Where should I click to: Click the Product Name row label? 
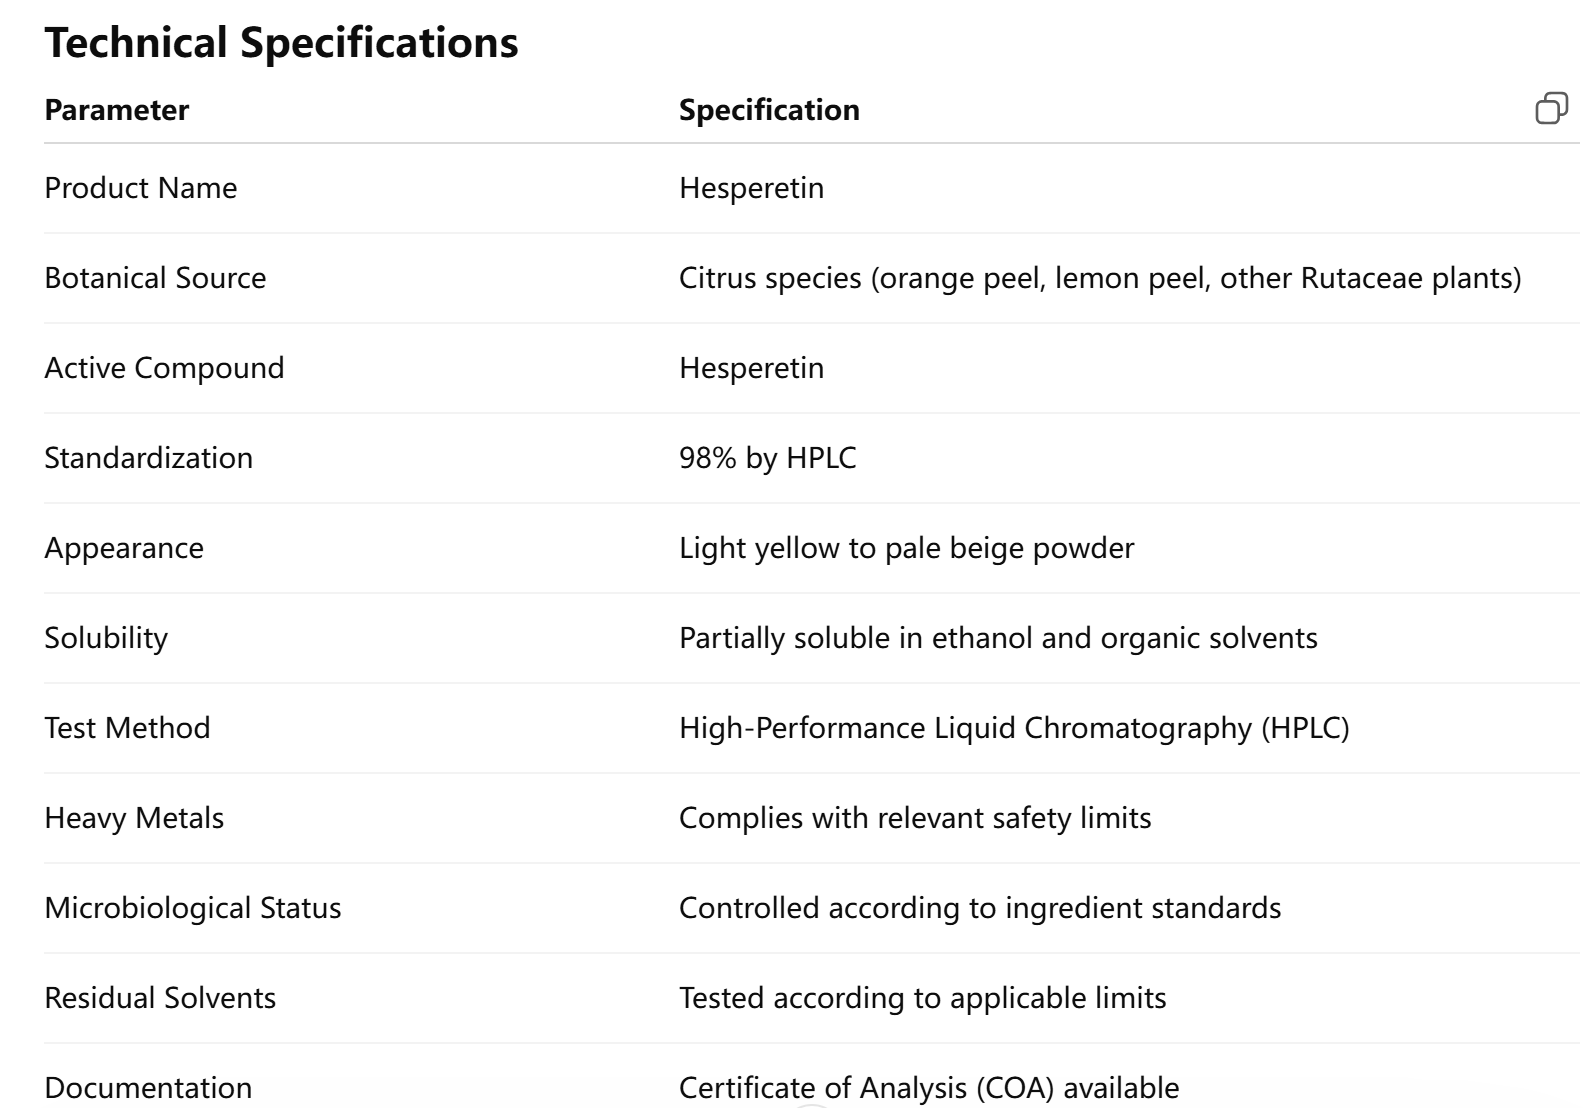coord(140,188)
